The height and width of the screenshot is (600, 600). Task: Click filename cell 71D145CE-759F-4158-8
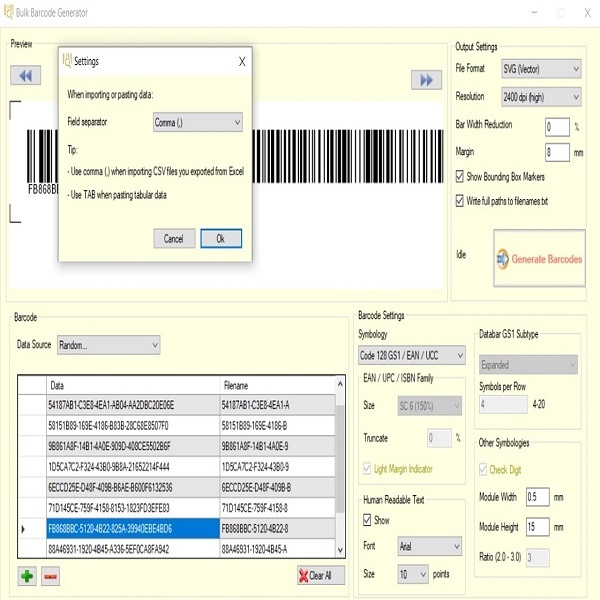click(x=277, y=508)
